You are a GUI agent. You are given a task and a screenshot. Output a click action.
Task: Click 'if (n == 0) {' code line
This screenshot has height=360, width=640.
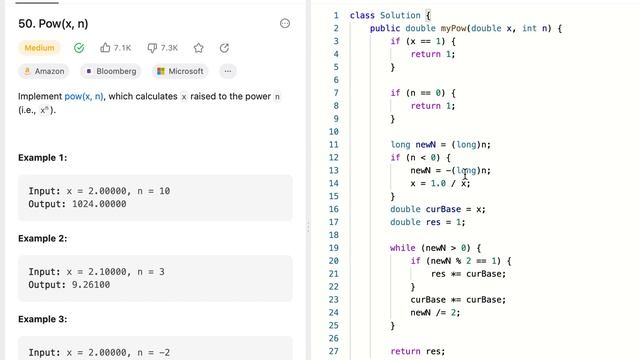coord(423,93)
